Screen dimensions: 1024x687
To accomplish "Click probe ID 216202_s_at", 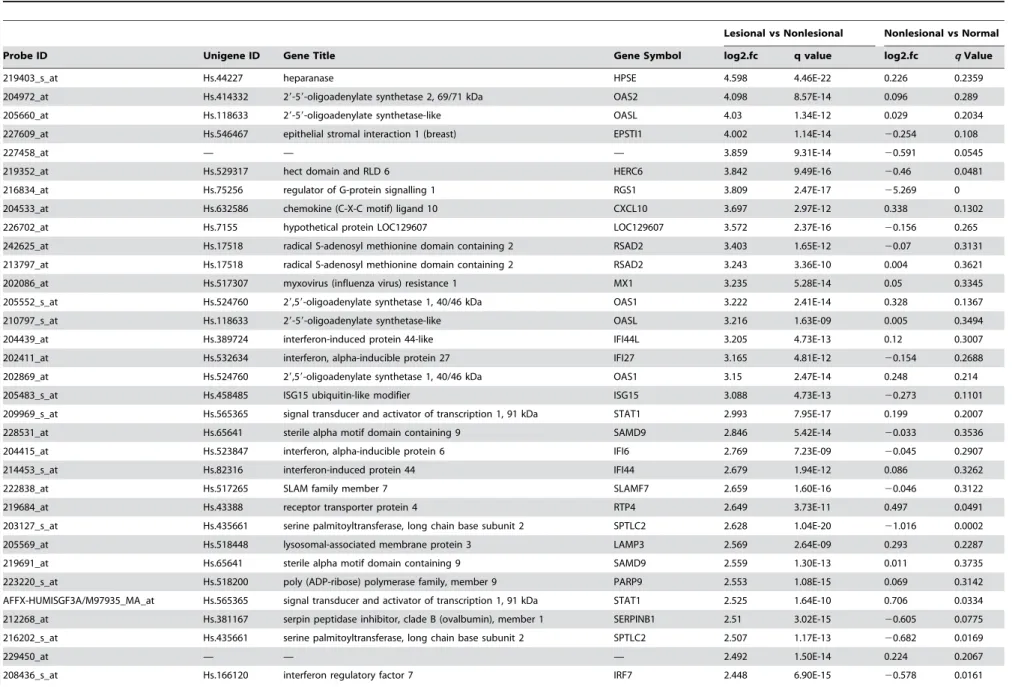I will [x=30, y=638].
